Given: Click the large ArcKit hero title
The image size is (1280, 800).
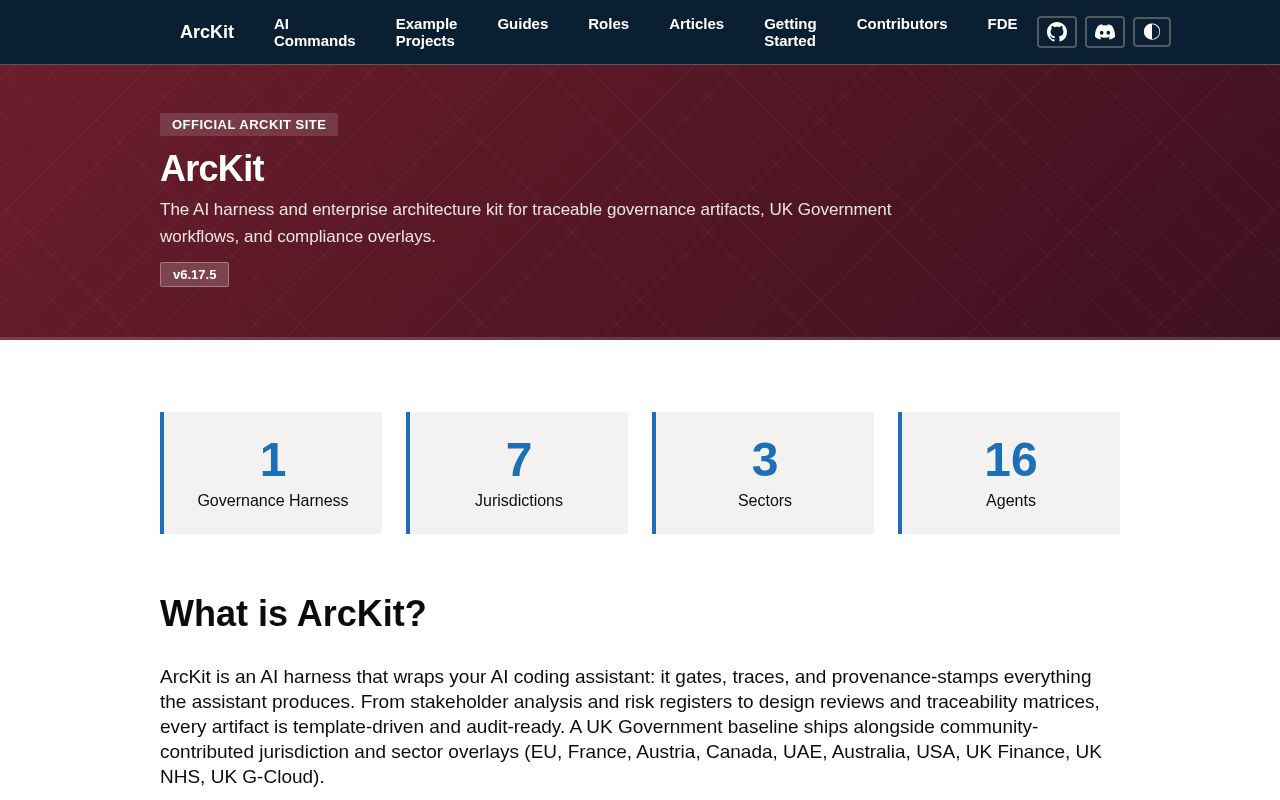Looking at the screenshot, I should click(x=212, y=169).
